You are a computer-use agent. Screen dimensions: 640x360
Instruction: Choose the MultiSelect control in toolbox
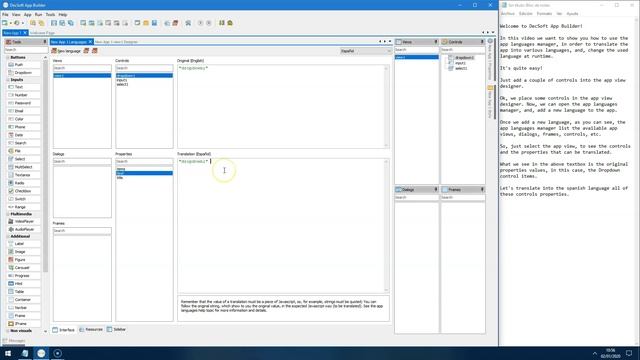click(24, 167)
